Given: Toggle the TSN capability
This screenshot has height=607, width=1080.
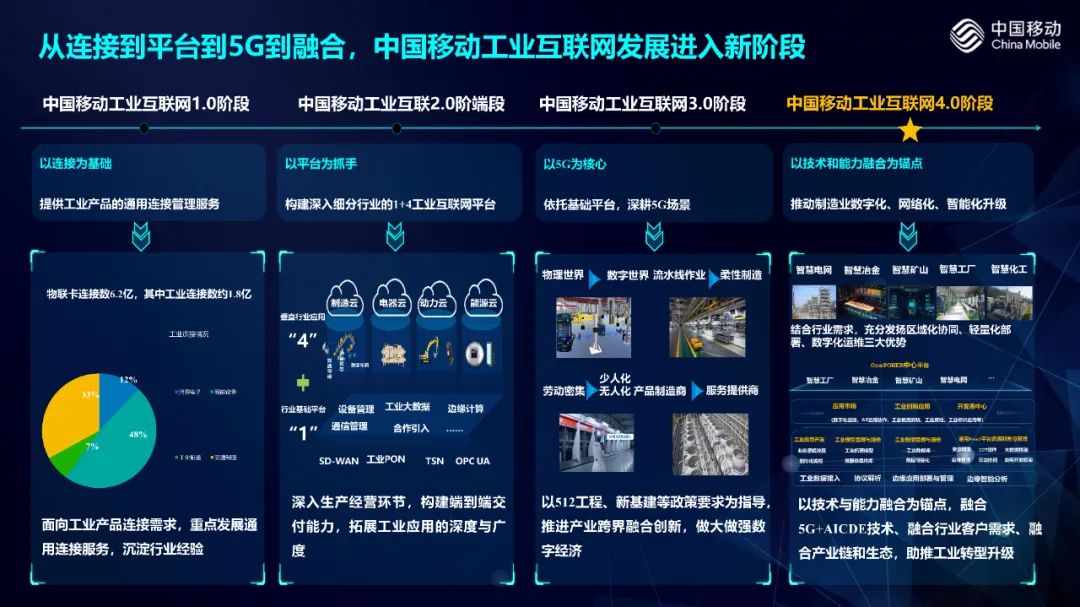Looking at the screenshot, I should coord(436,461).
